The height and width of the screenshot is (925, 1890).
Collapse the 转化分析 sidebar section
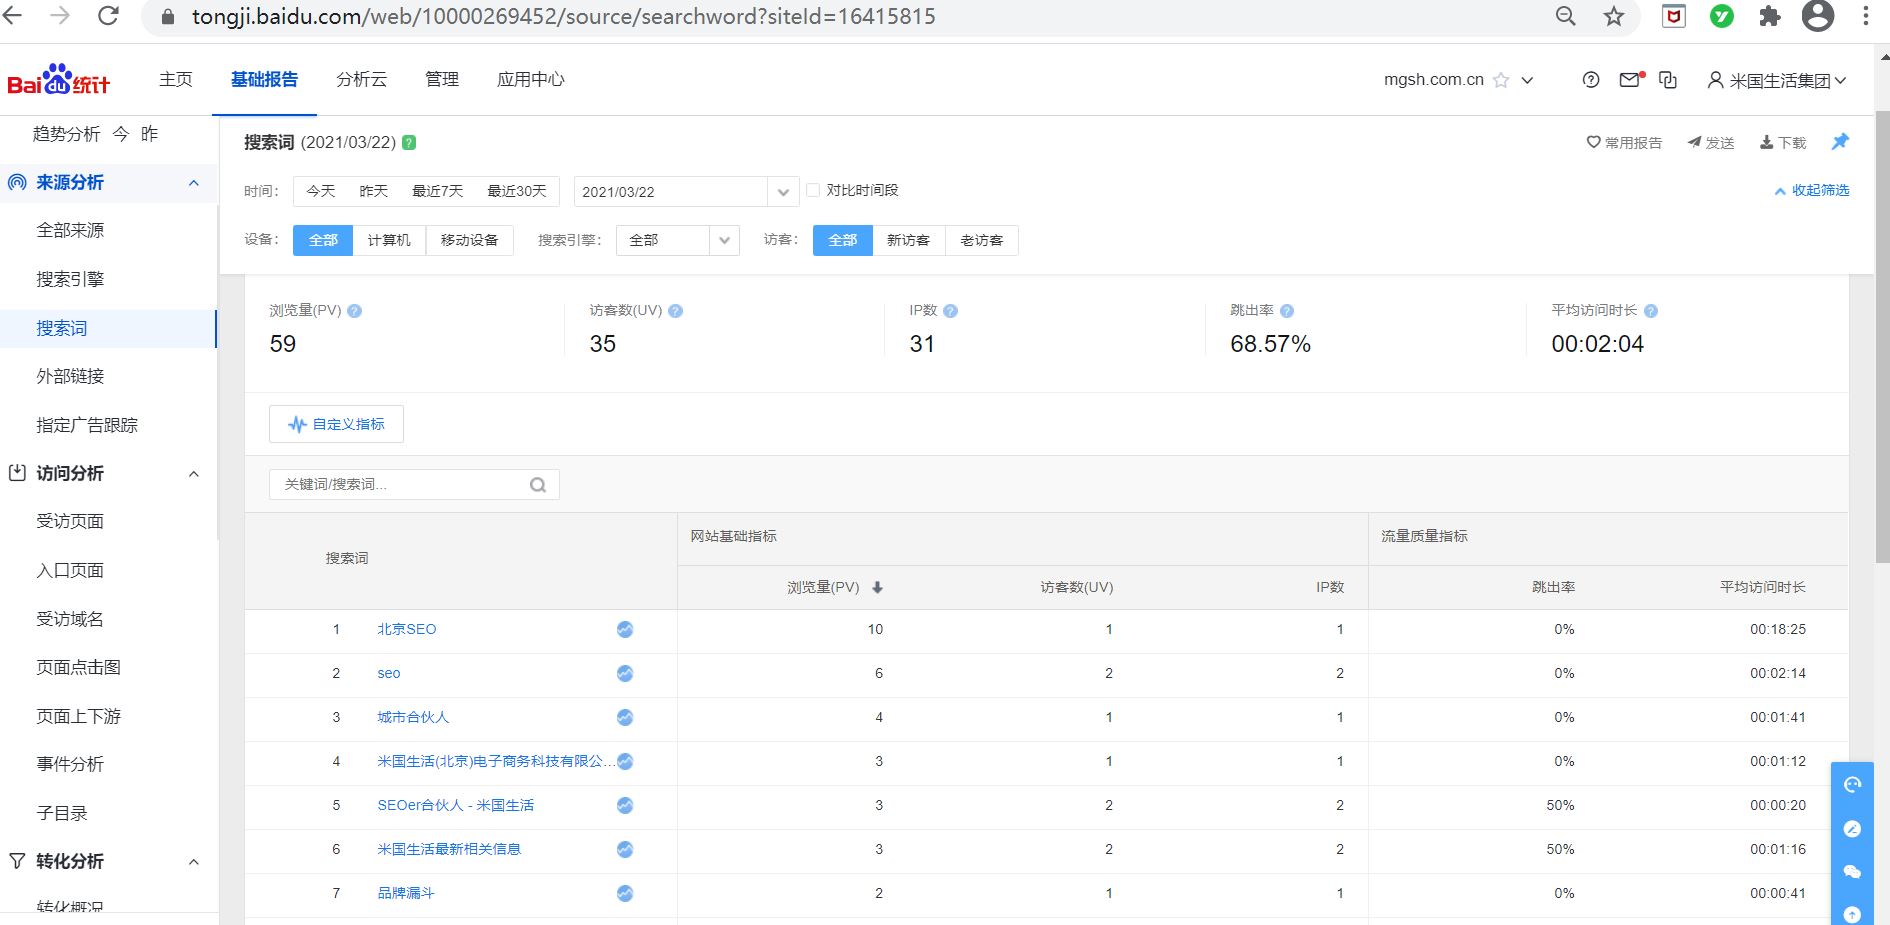pyautogui.click(x=194, y=862)
